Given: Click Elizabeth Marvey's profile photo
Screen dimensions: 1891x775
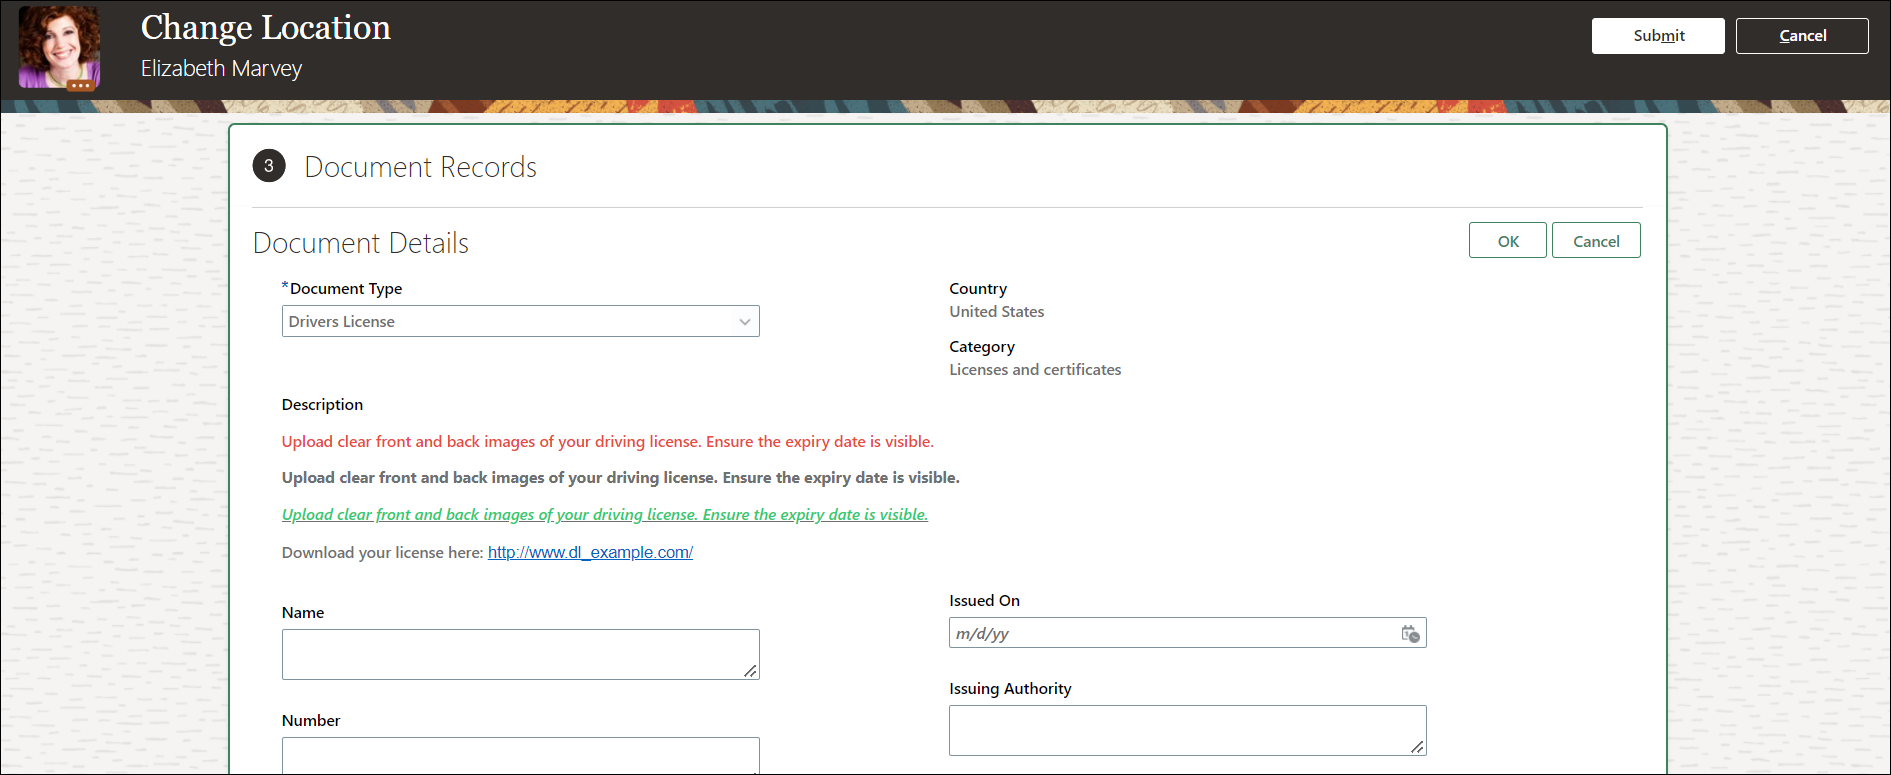Looking at the screenshot, I should [59, 46].
